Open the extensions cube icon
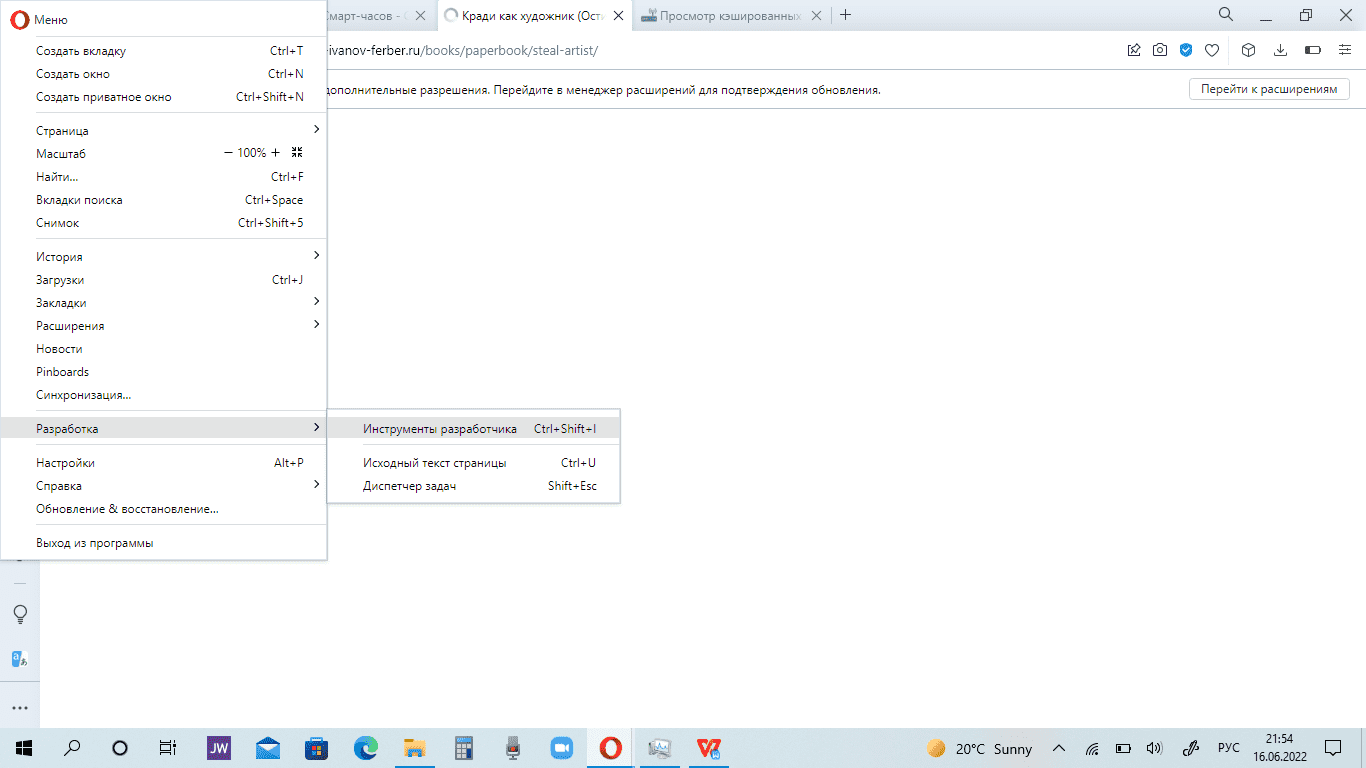This screenshot has height=768, width=1366. click(1248, 50)
